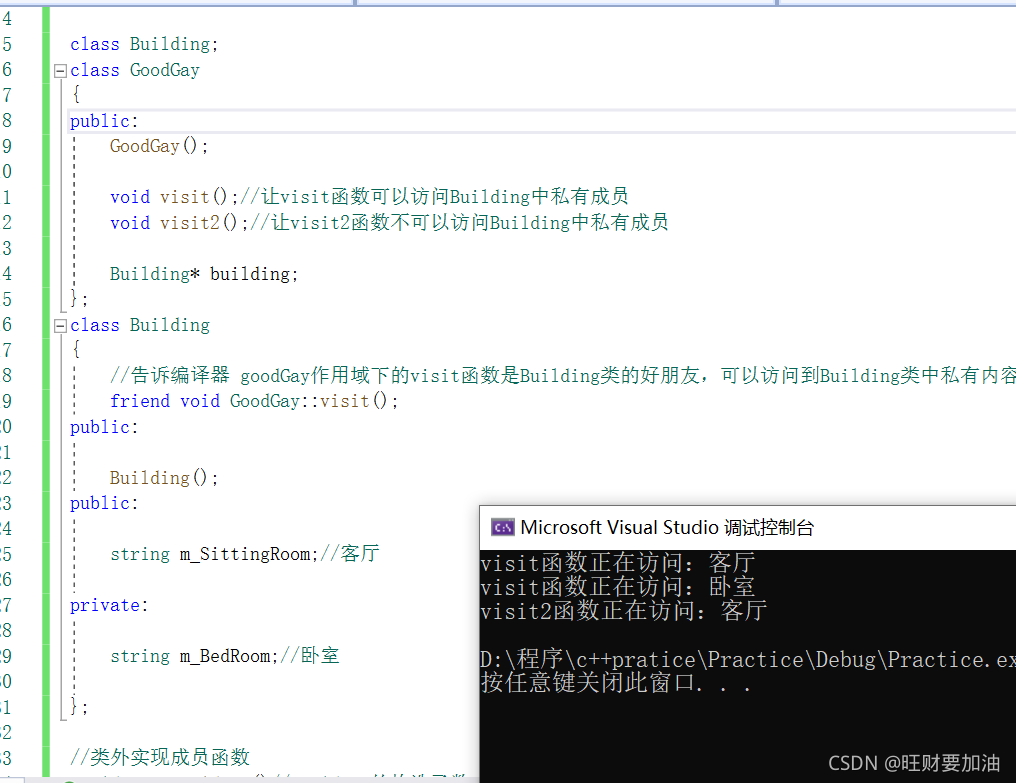The width and height of the screenshot is (1016, 783).
Task: Click the comment '//类外实现成员函数'
Action: tap(159, 757)
